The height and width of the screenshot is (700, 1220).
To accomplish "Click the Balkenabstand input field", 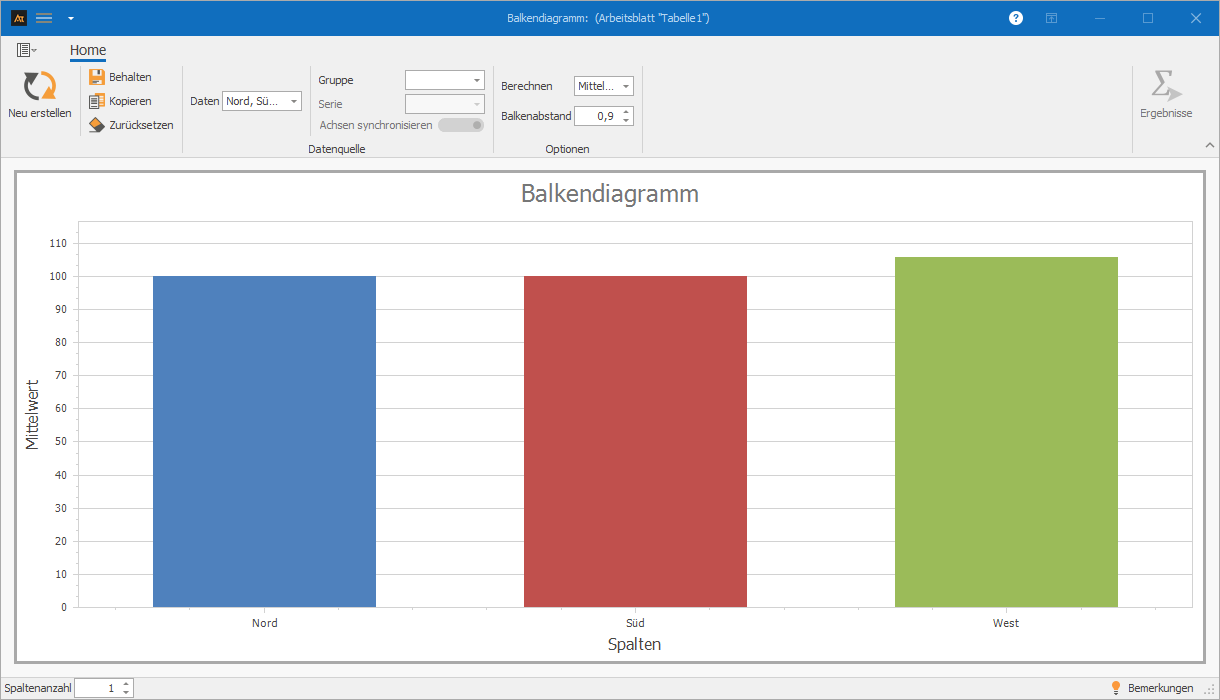I will point(597,116).
